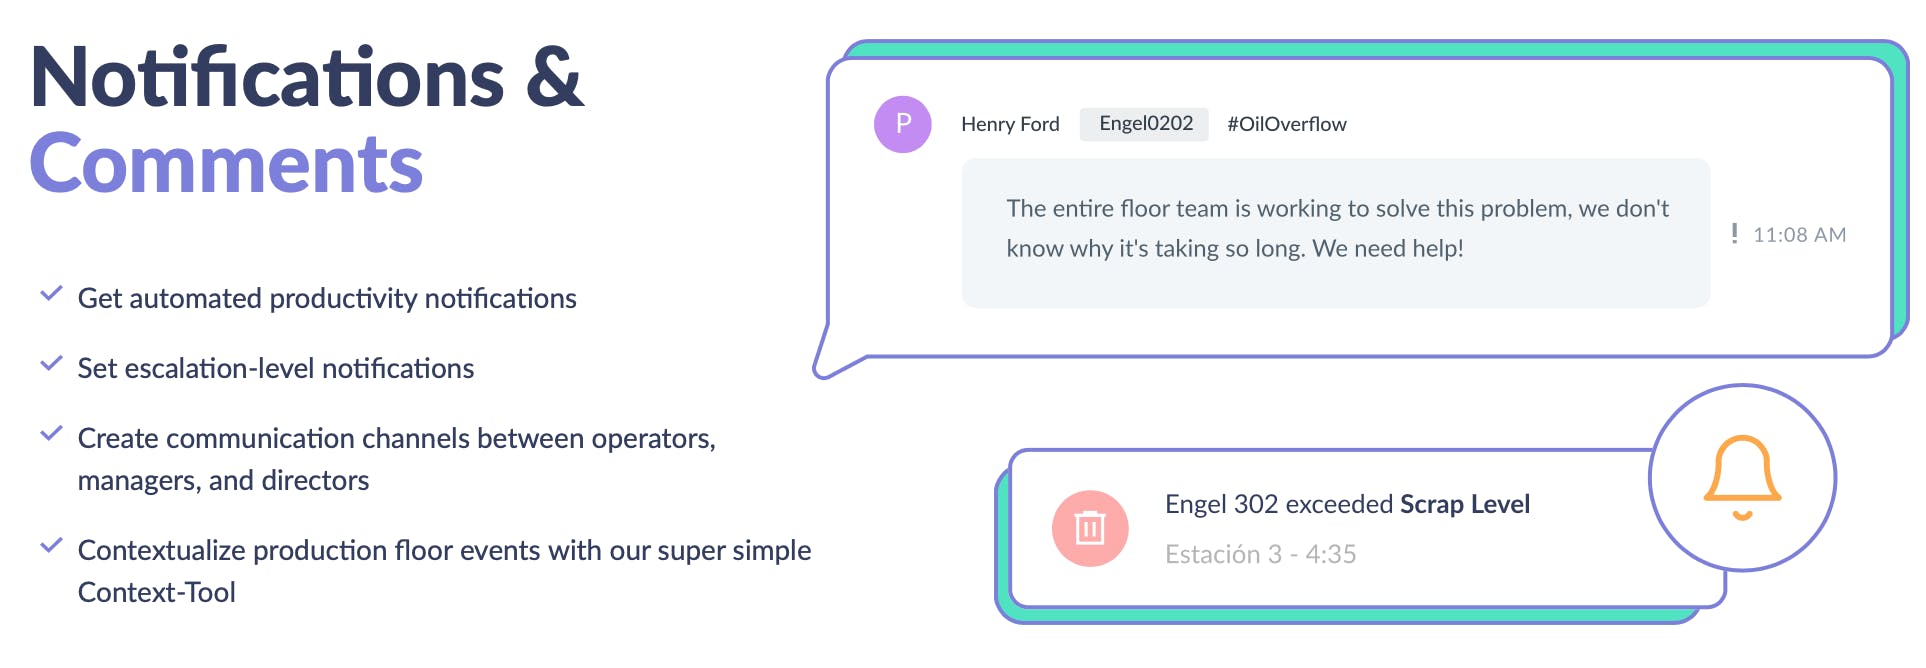Click the red trash bin icon

tap(1089, 528)
